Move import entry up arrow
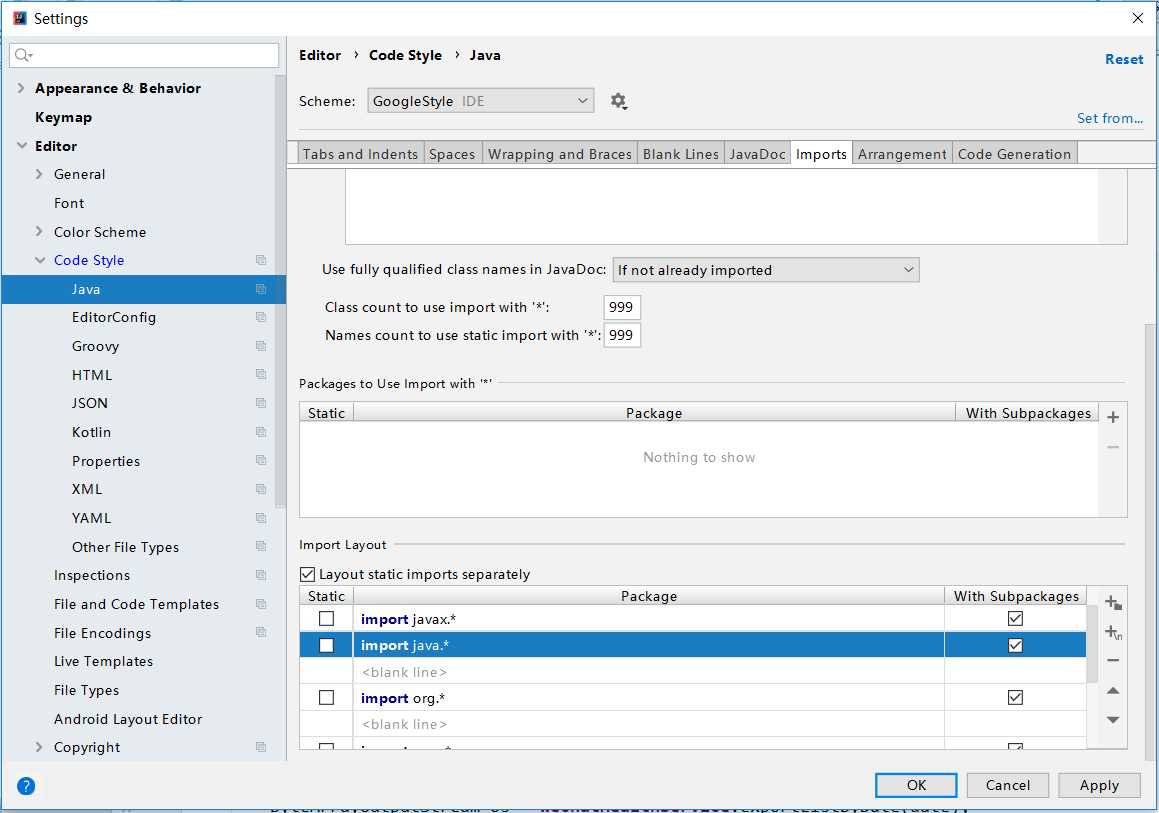1159x813 pixels. 1112,690
